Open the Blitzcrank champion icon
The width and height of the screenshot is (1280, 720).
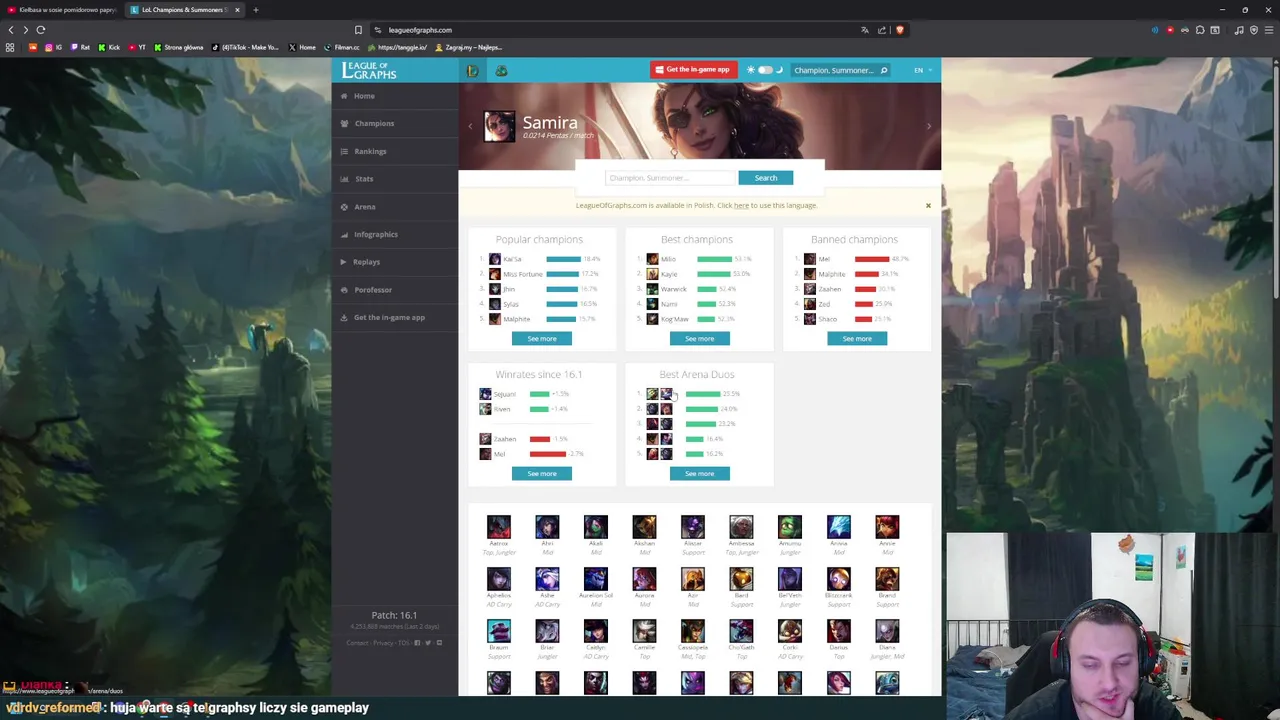pos(839,579)
